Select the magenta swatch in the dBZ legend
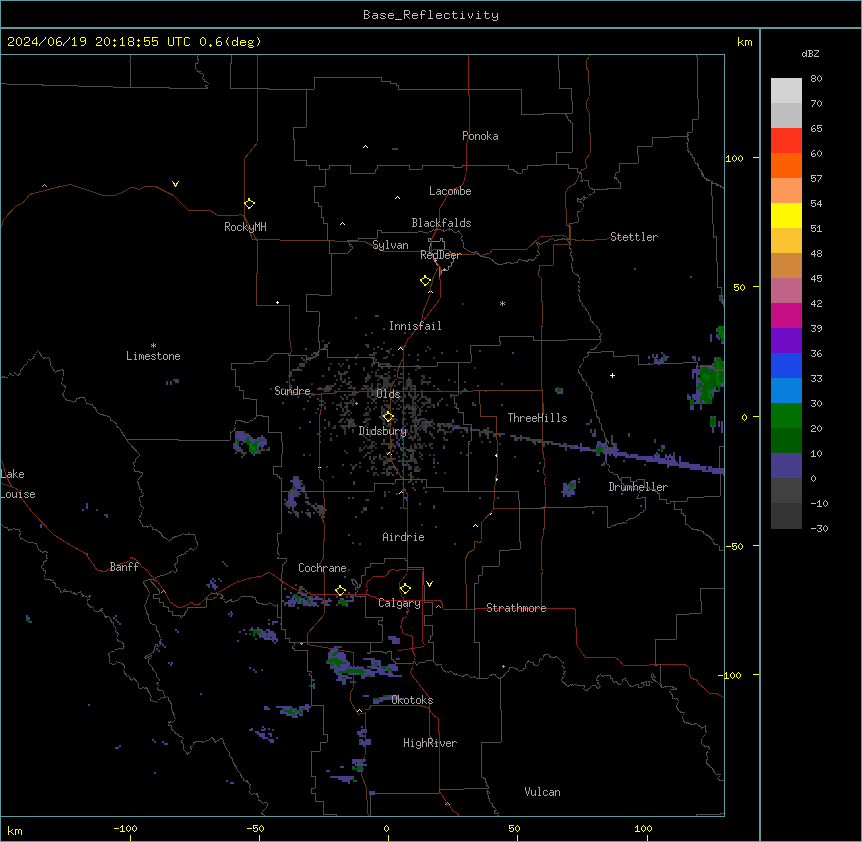 tap(786, 315)
